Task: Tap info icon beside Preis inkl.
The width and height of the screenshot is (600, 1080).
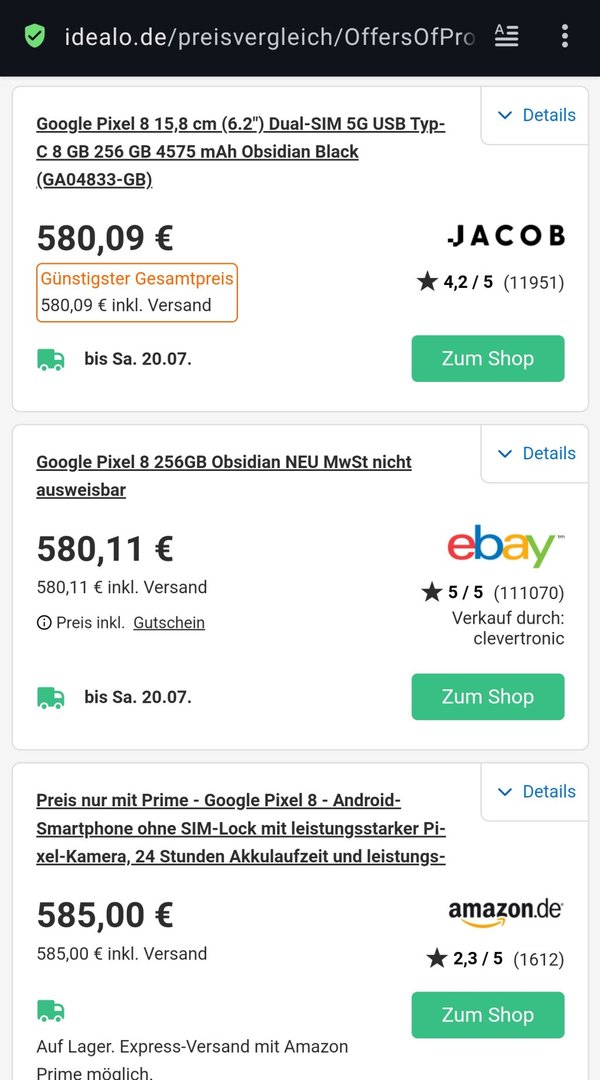Action: tap(44, 623)
